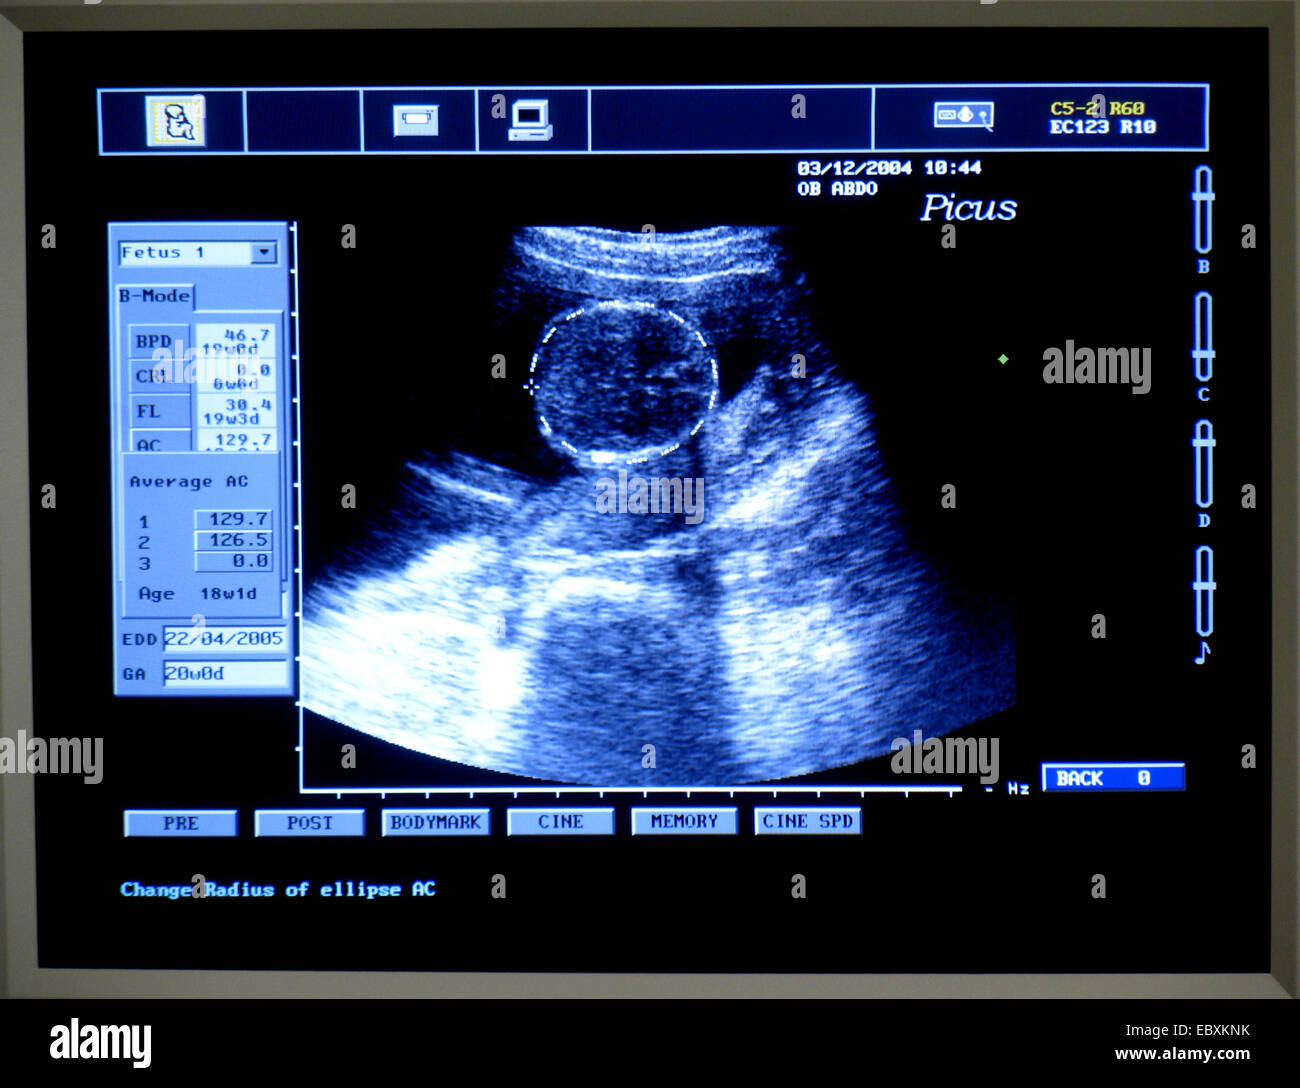The image size is (1300, 1088).
Task: Click the MEMORY button
Action: click(x=684, y=821)
